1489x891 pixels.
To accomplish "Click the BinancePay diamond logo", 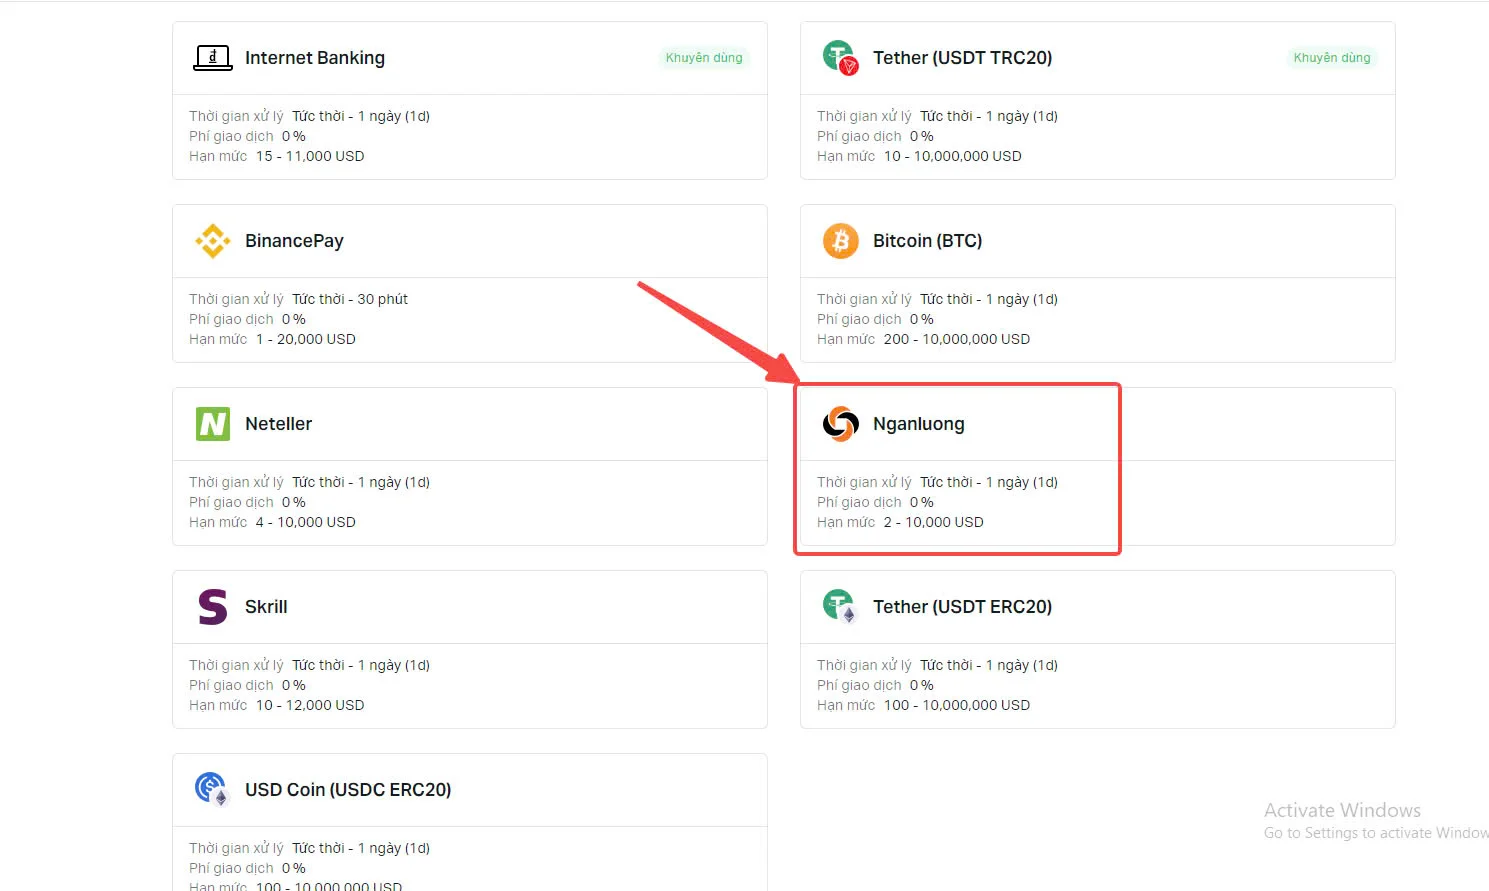I will tap(213, 241).
